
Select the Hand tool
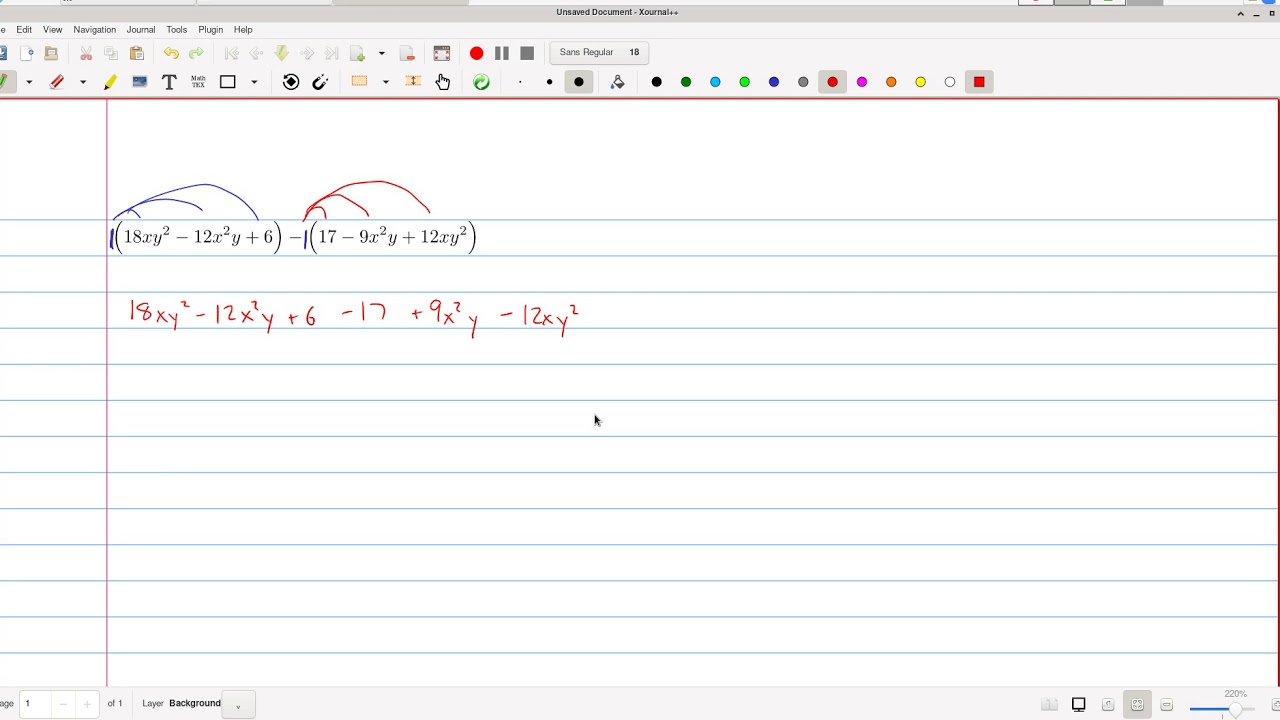[443, 82]
